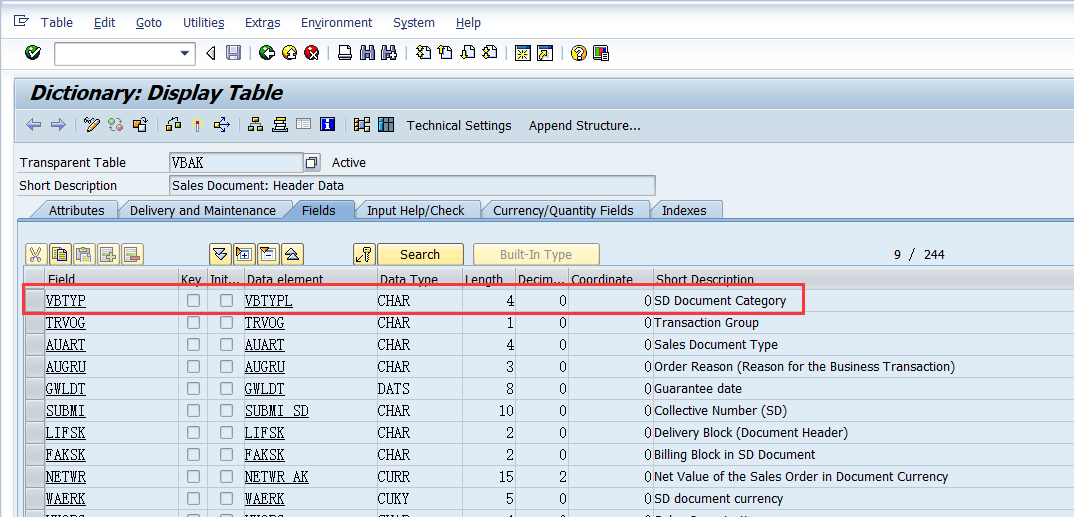Open the Goto menu
The height and width of the screenshot is (517, 1074).
(149, 23)
